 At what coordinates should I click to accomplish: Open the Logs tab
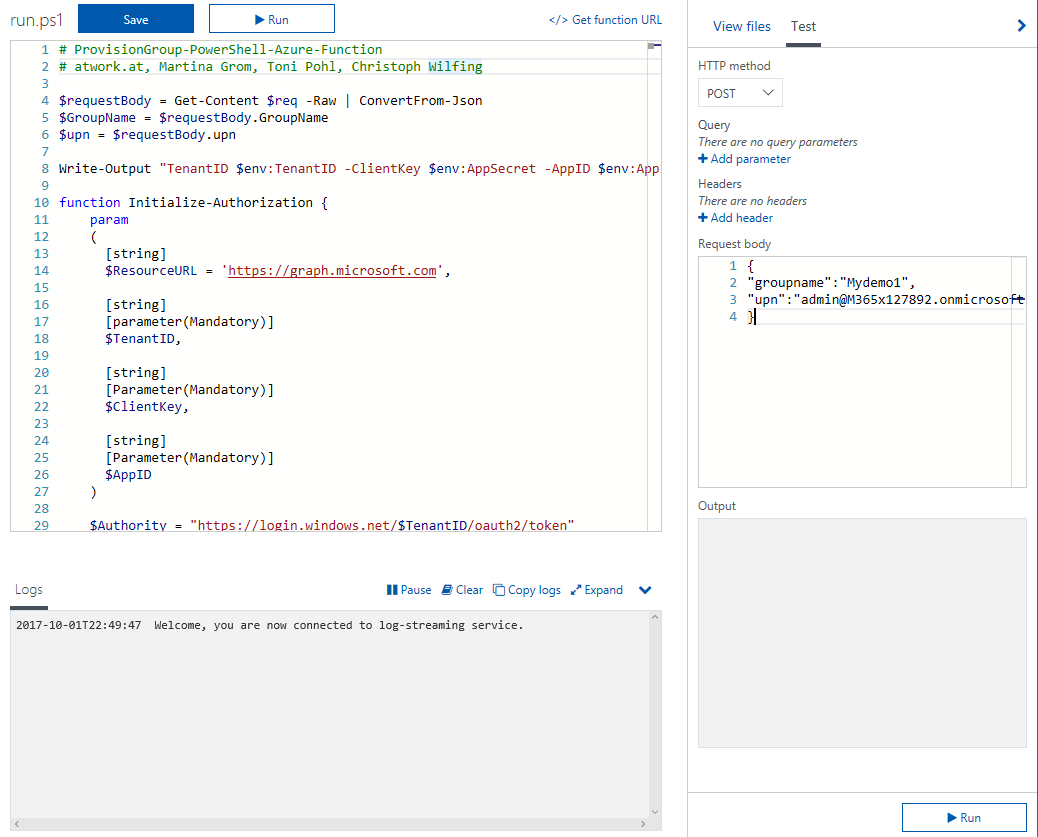29,590
